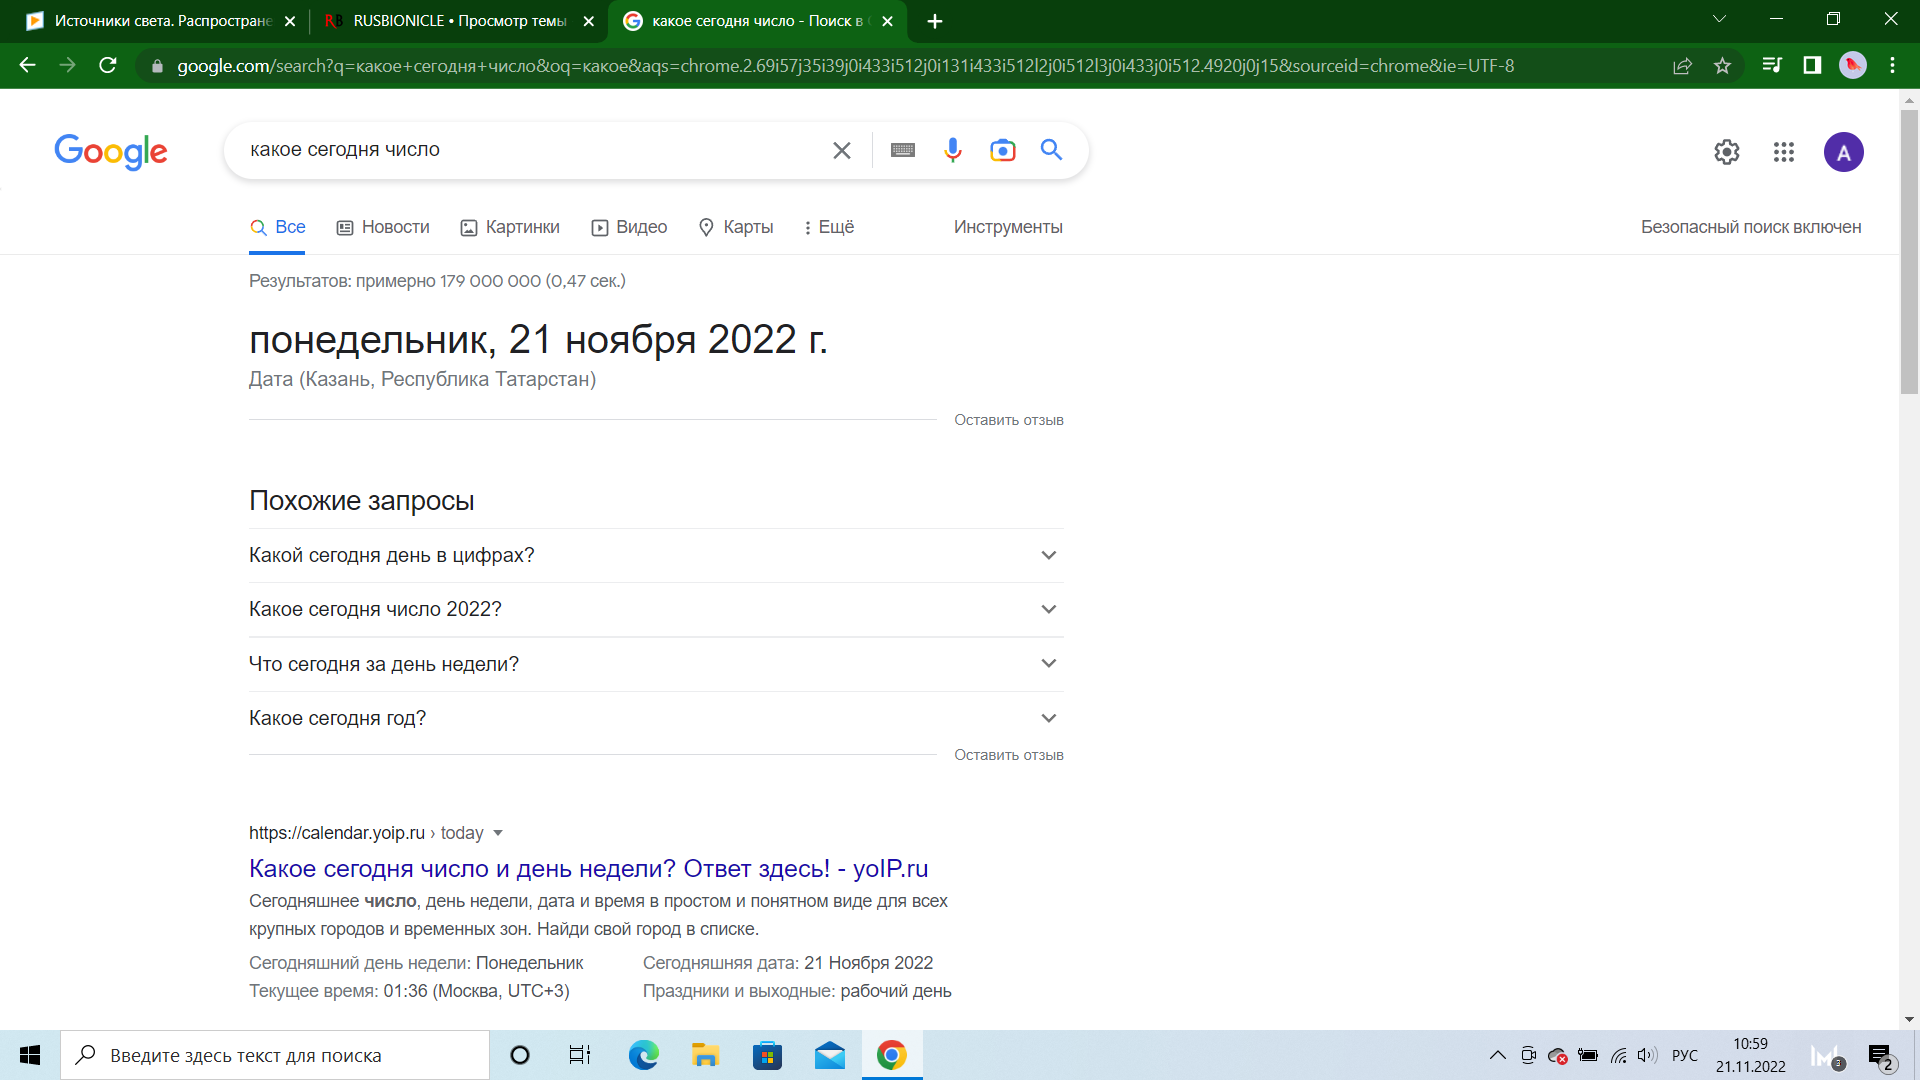Open File Explorer from taskbar
This screenshot has width=1920, height=1080.
pos(705,1055)
